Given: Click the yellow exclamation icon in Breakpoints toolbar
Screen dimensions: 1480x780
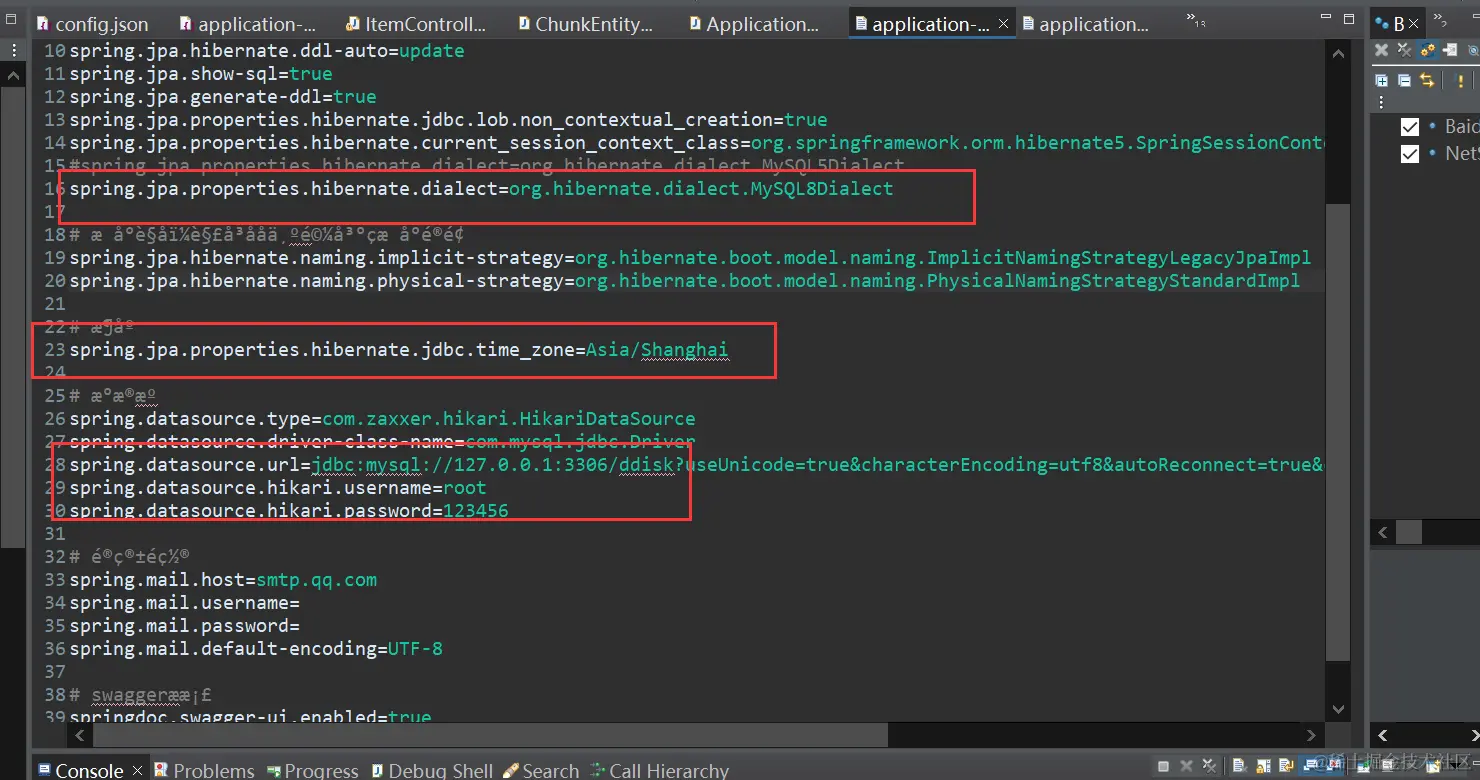Looking at the screenshot, I should [1460, 81].
